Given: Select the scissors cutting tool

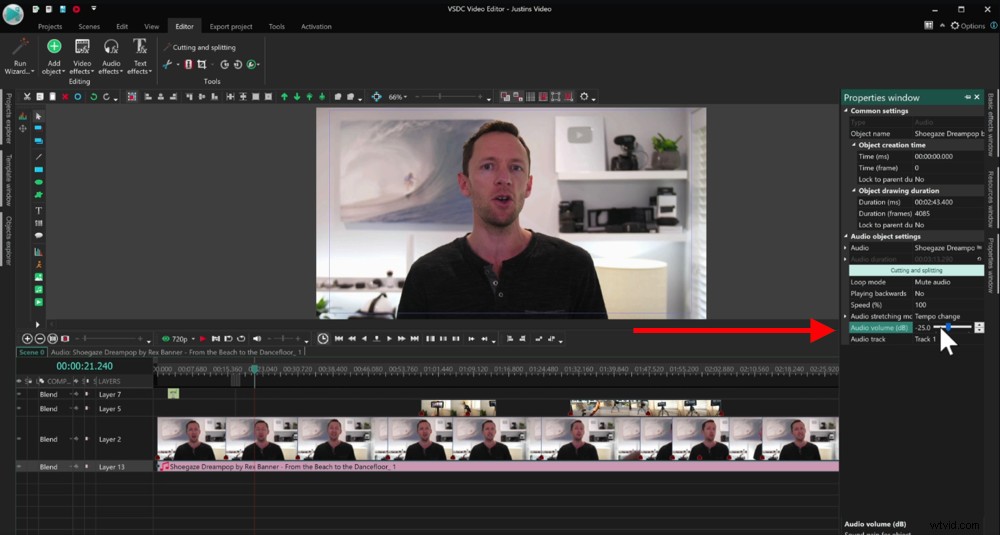Looking at the screenshot, I should [x=167, y=64].
